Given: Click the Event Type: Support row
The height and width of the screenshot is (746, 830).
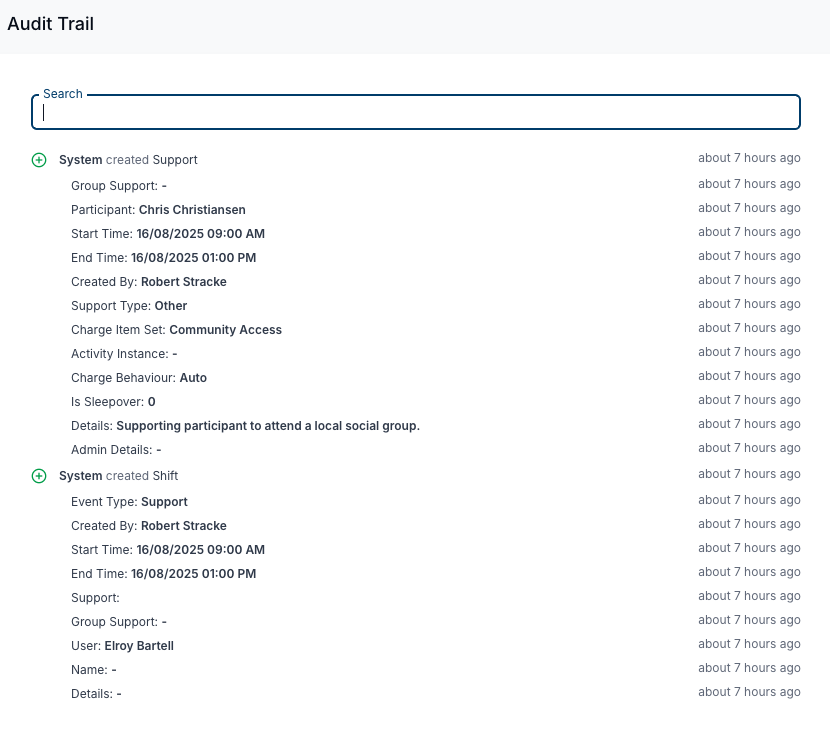Looking at the screenshot, I should coord(129,502).
